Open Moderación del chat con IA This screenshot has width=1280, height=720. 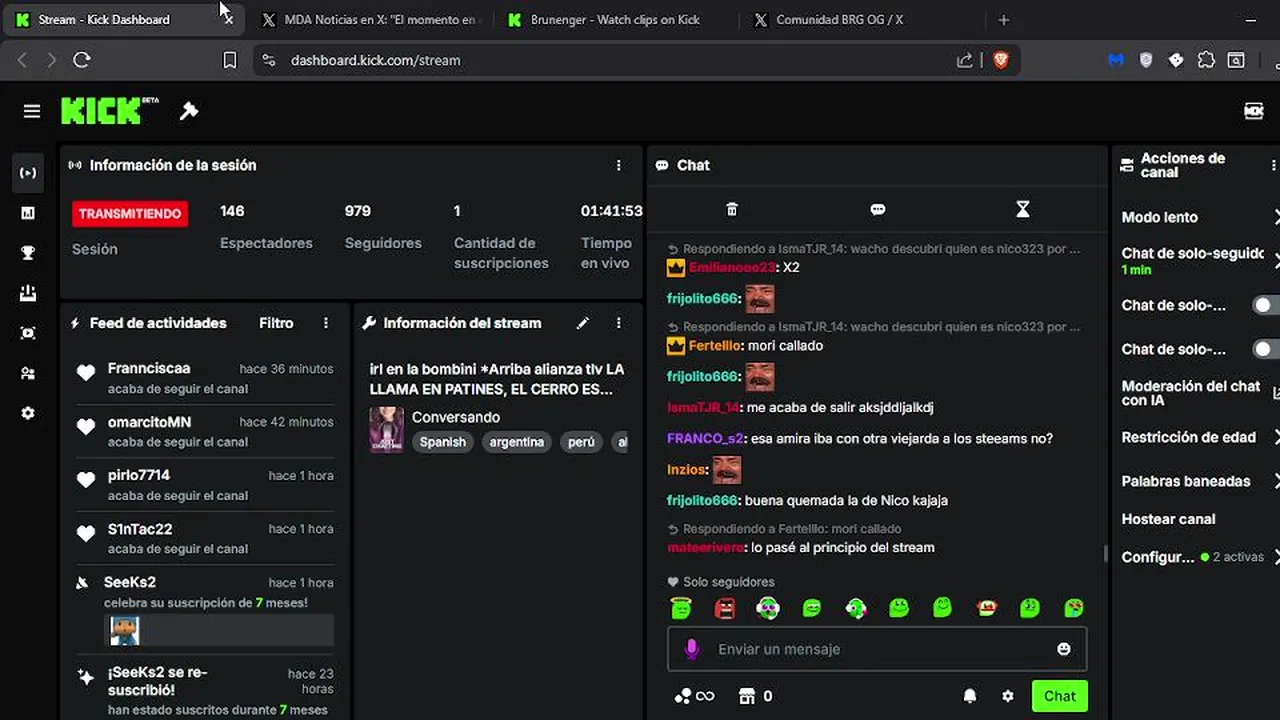(x=1198, y=393)
